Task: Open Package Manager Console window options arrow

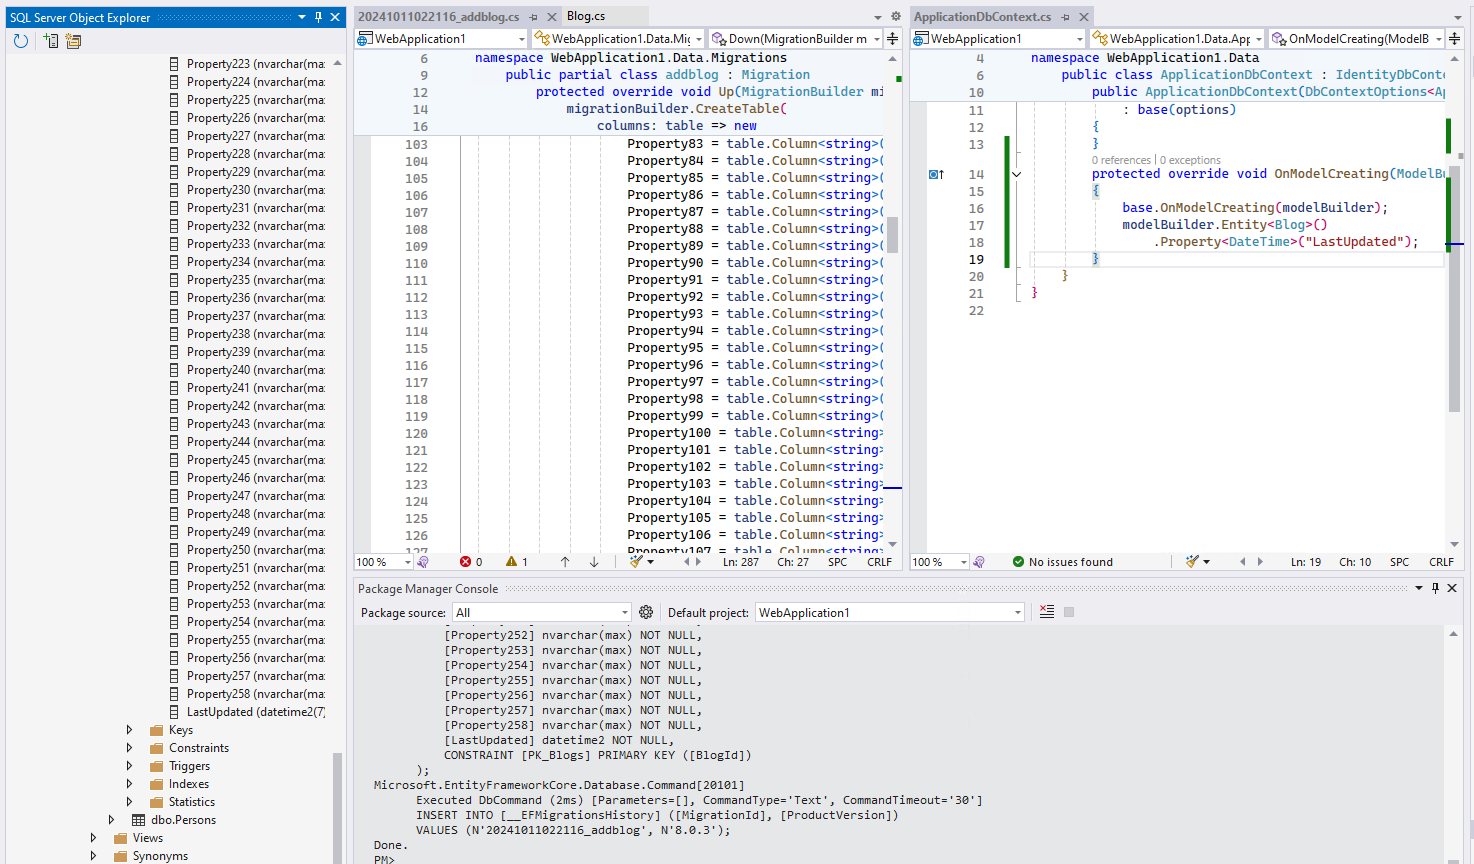Action: (x=1419, y=588)
